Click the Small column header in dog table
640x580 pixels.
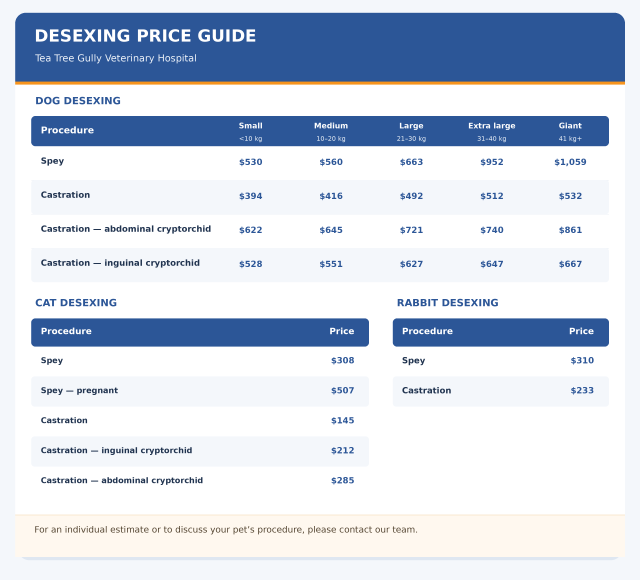click(x=251, y=126)
